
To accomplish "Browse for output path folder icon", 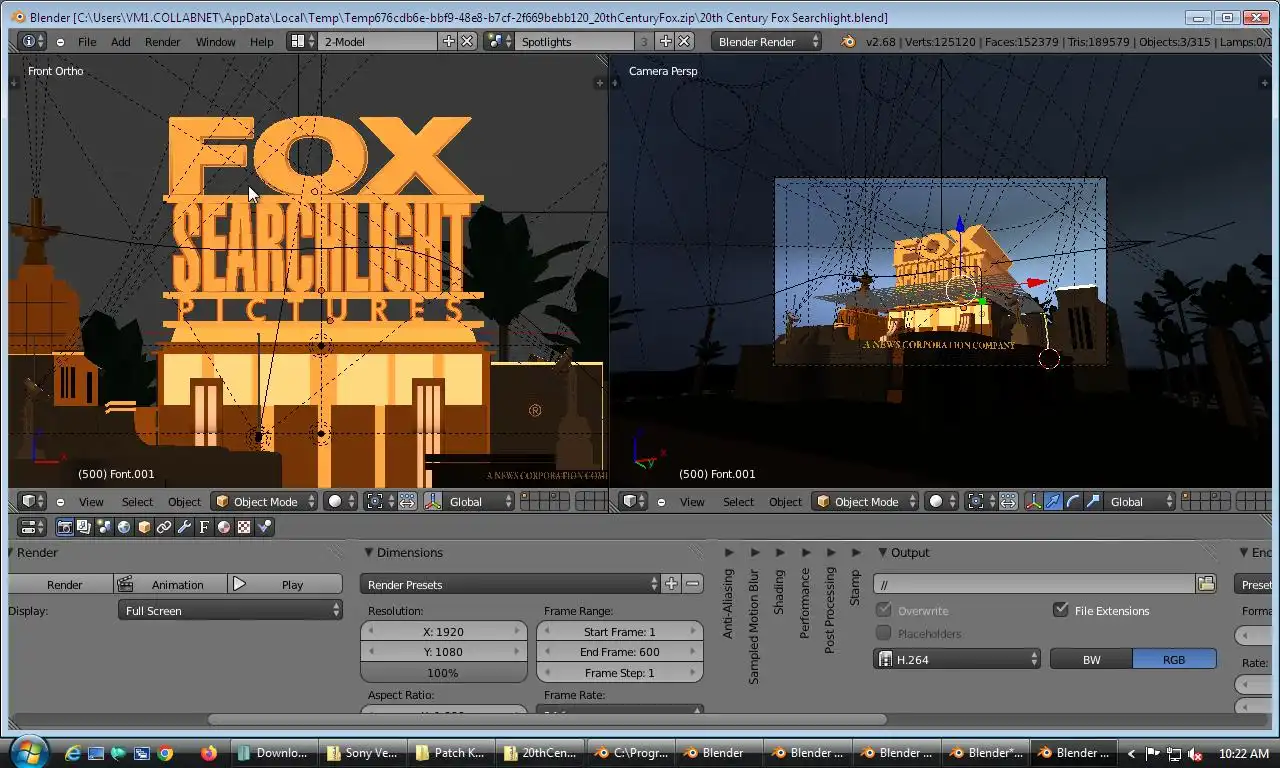I will (1206, 584).
